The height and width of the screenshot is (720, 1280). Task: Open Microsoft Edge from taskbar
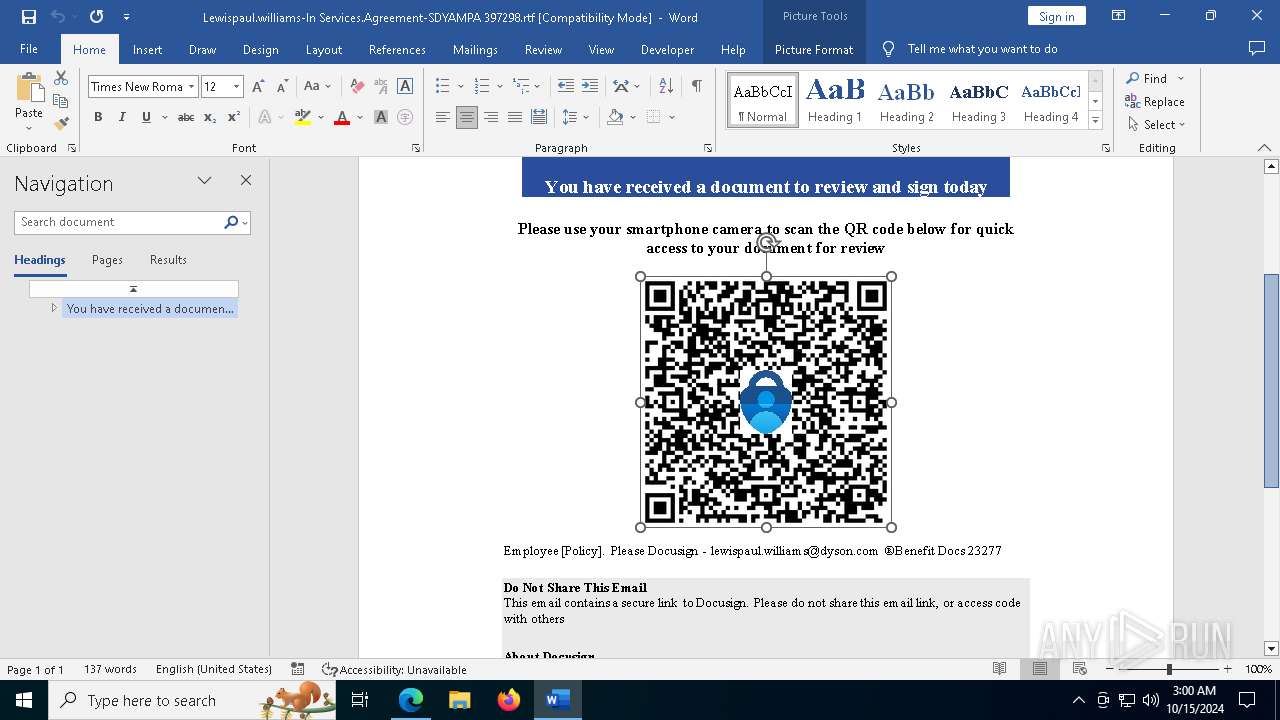pos(411,700)
